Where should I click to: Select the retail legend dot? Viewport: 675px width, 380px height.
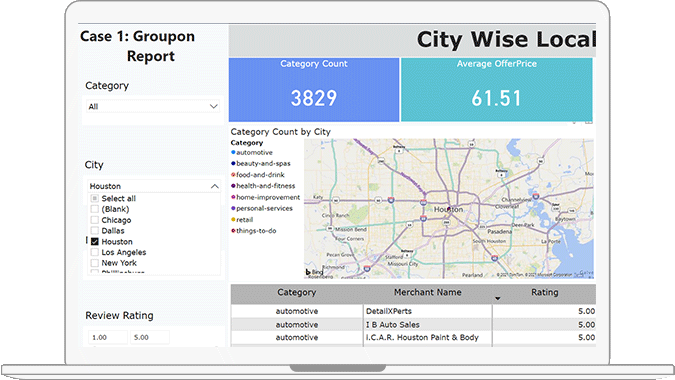click(x=233, y=219)
